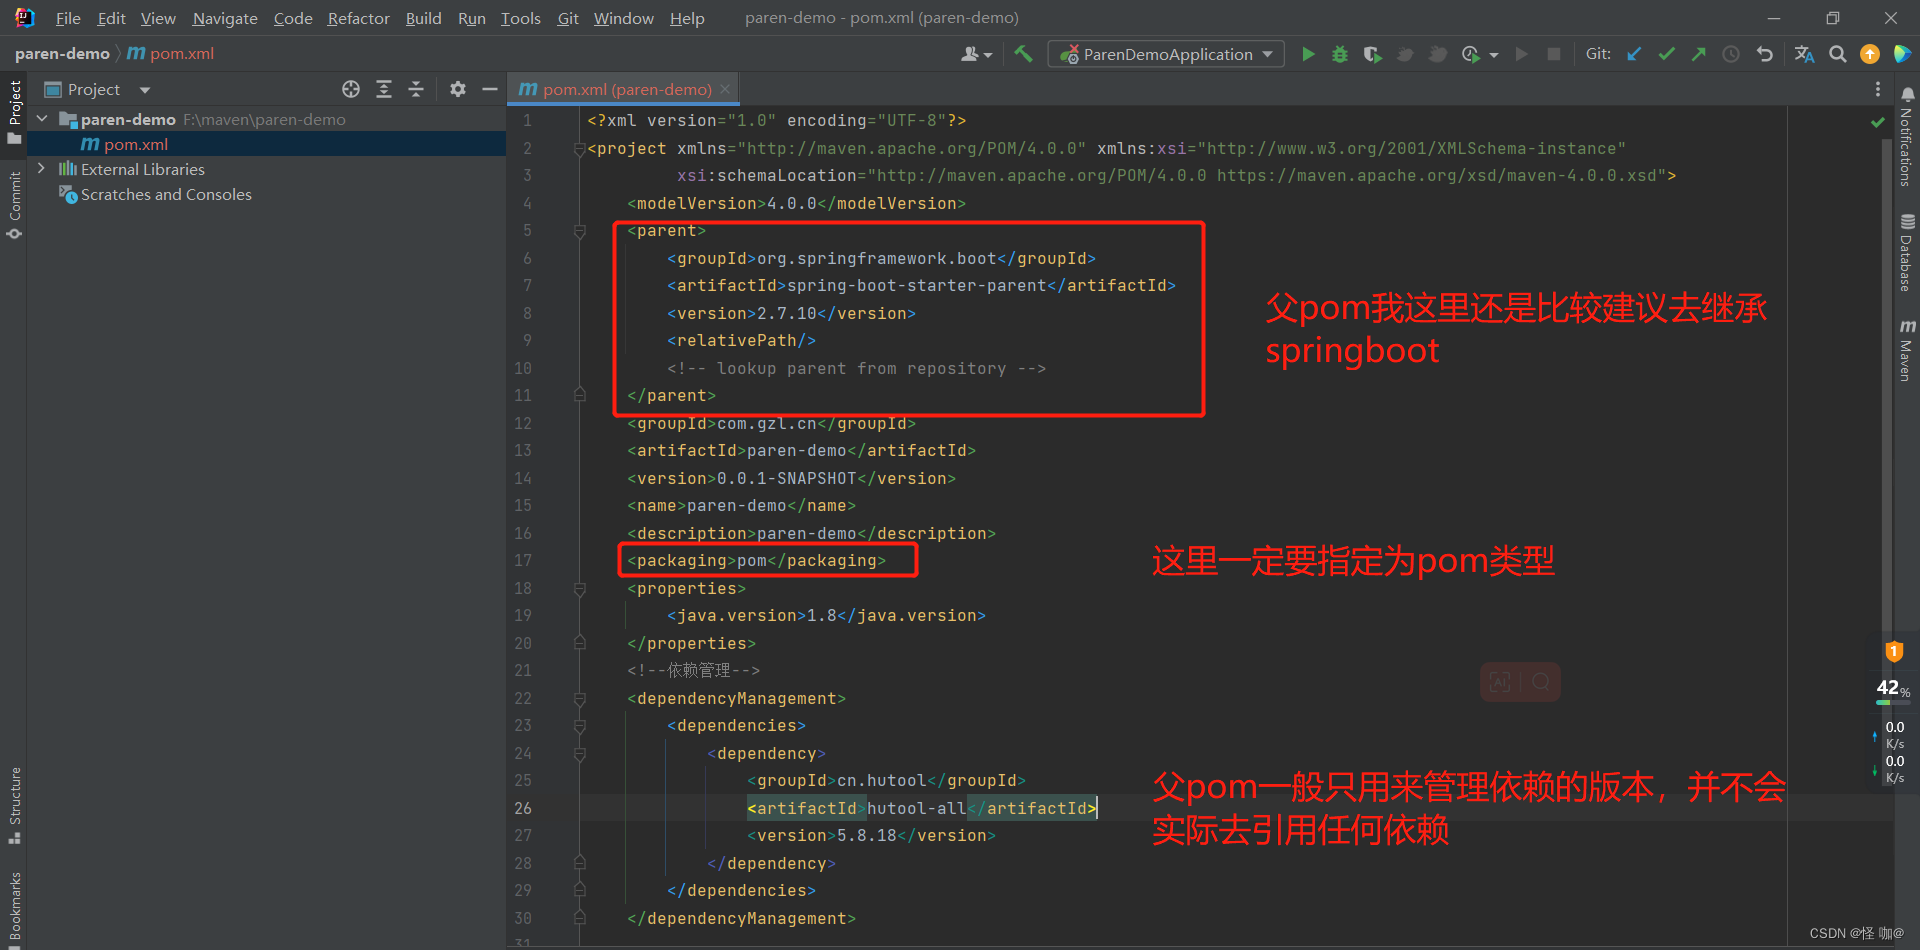
Task: Hide the Project panel with minus icon
Action: click(x=490, y=89)
